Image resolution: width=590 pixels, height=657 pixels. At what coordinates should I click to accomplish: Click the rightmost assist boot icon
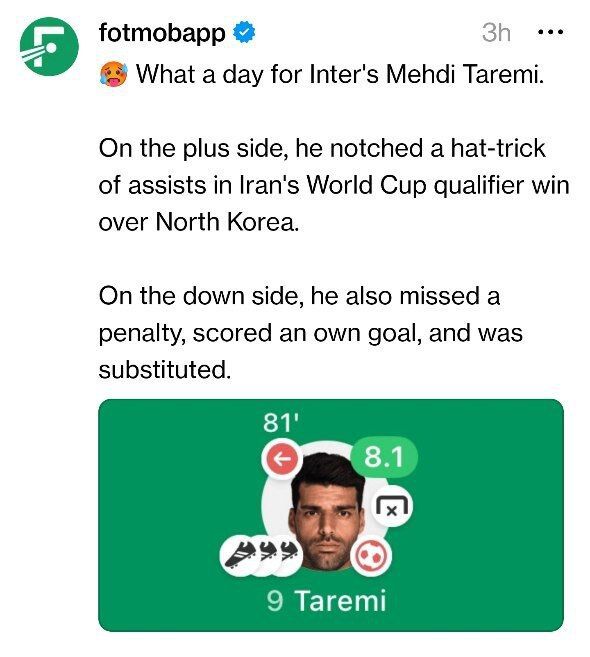point(289,551)
